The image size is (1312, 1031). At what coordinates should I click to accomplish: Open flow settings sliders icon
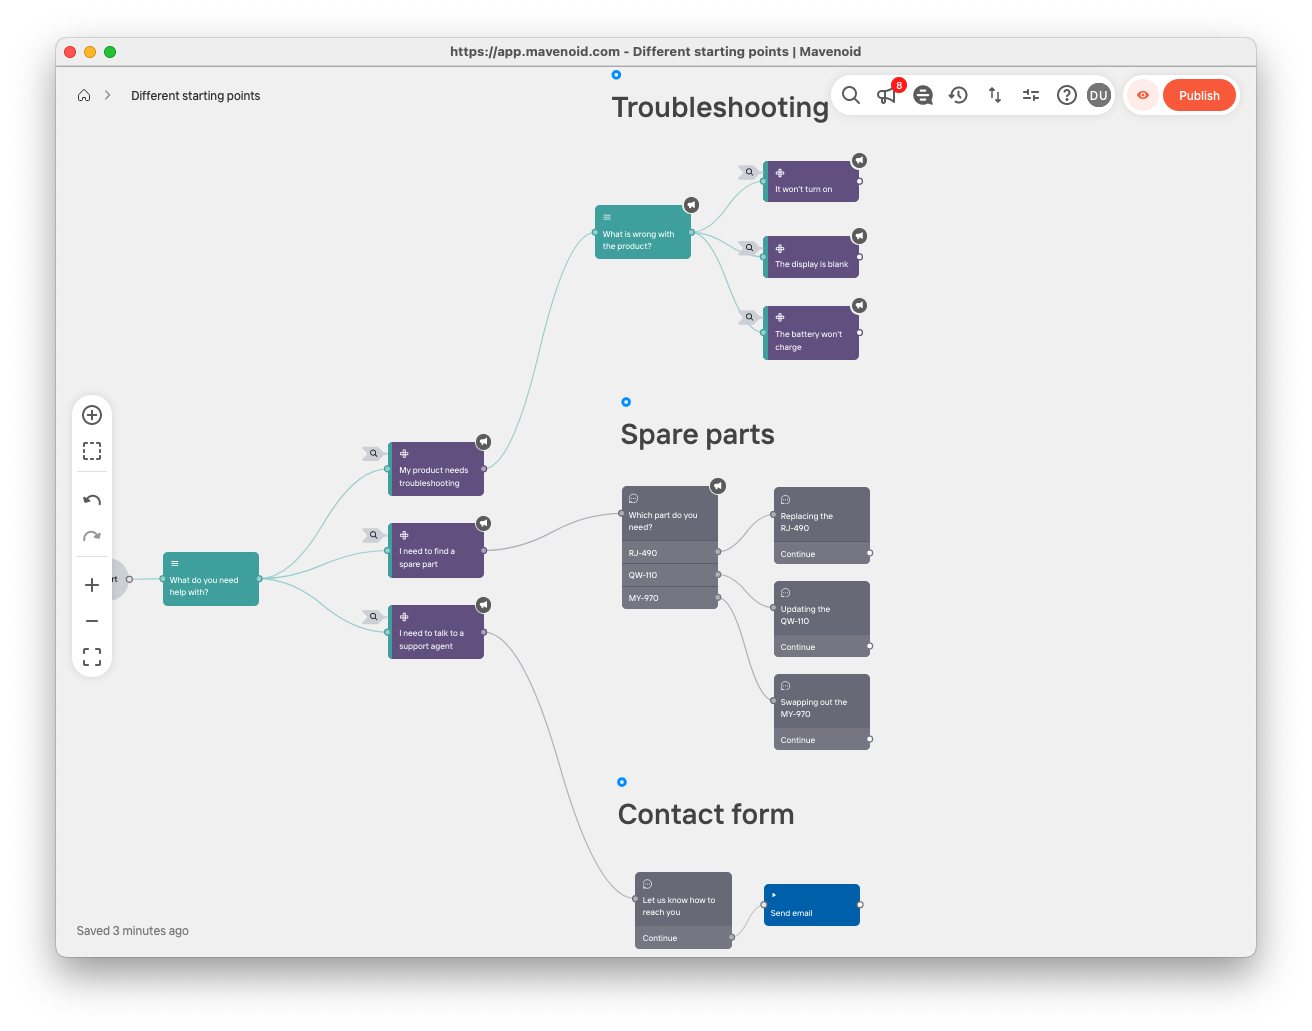(x=1031, y=95)
